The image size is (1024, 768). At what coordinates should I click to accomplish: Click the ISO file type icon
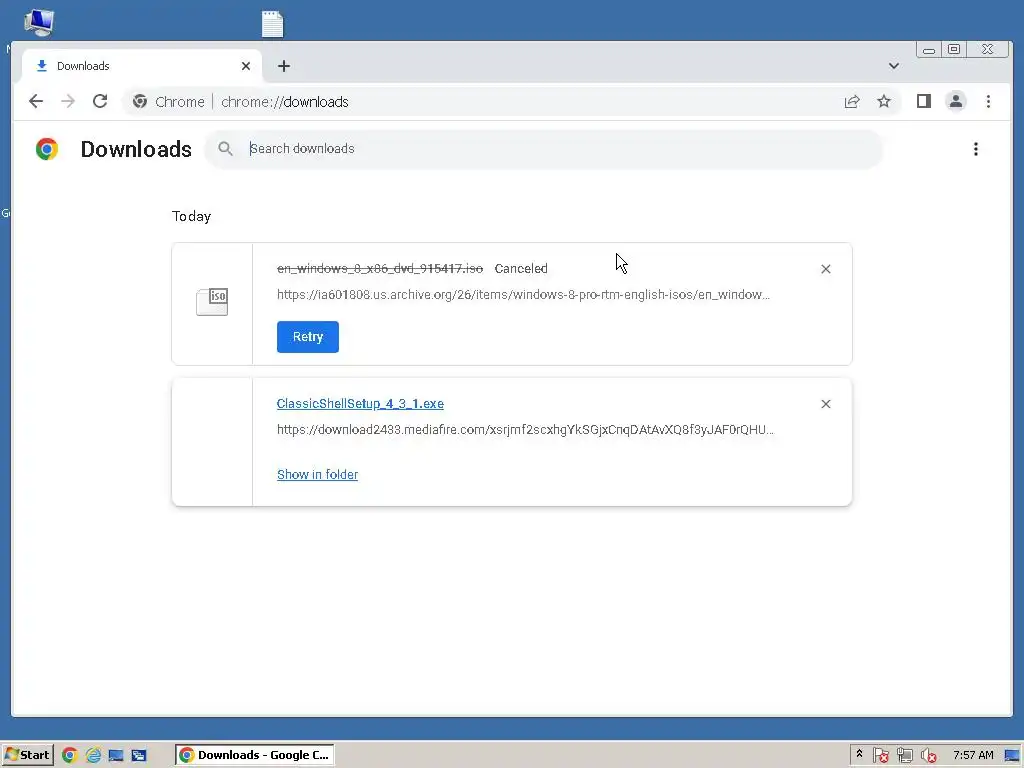(x=212, y=302)
